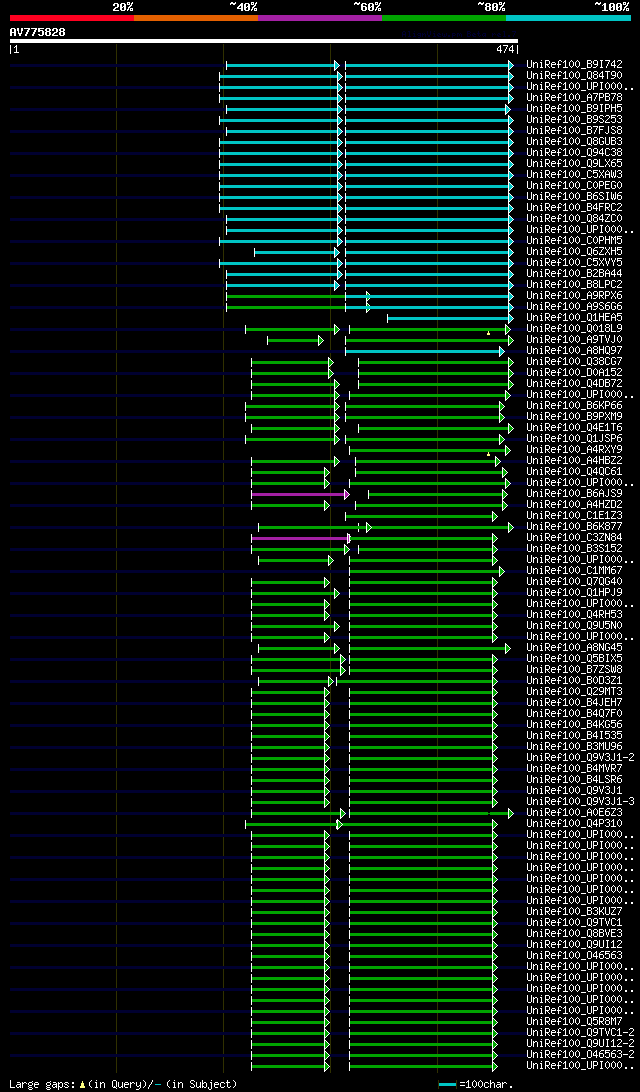Click the orange ~40% identity legend segment
Image resolution: width=640 pixels, height=1092 pixels.
click(x=196, y=17)
